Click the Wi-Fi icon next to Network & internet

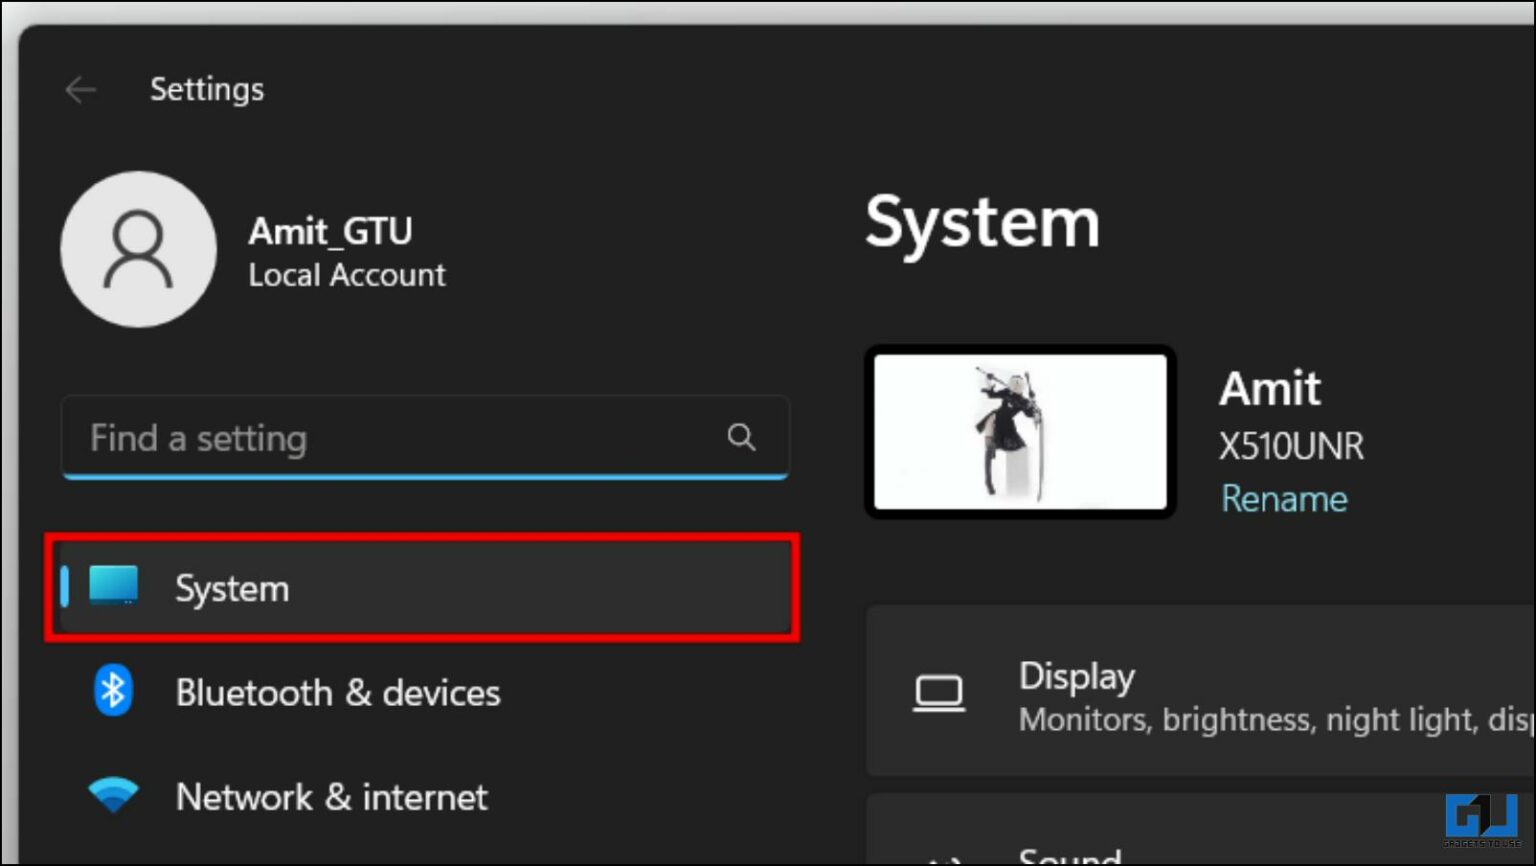113,794
